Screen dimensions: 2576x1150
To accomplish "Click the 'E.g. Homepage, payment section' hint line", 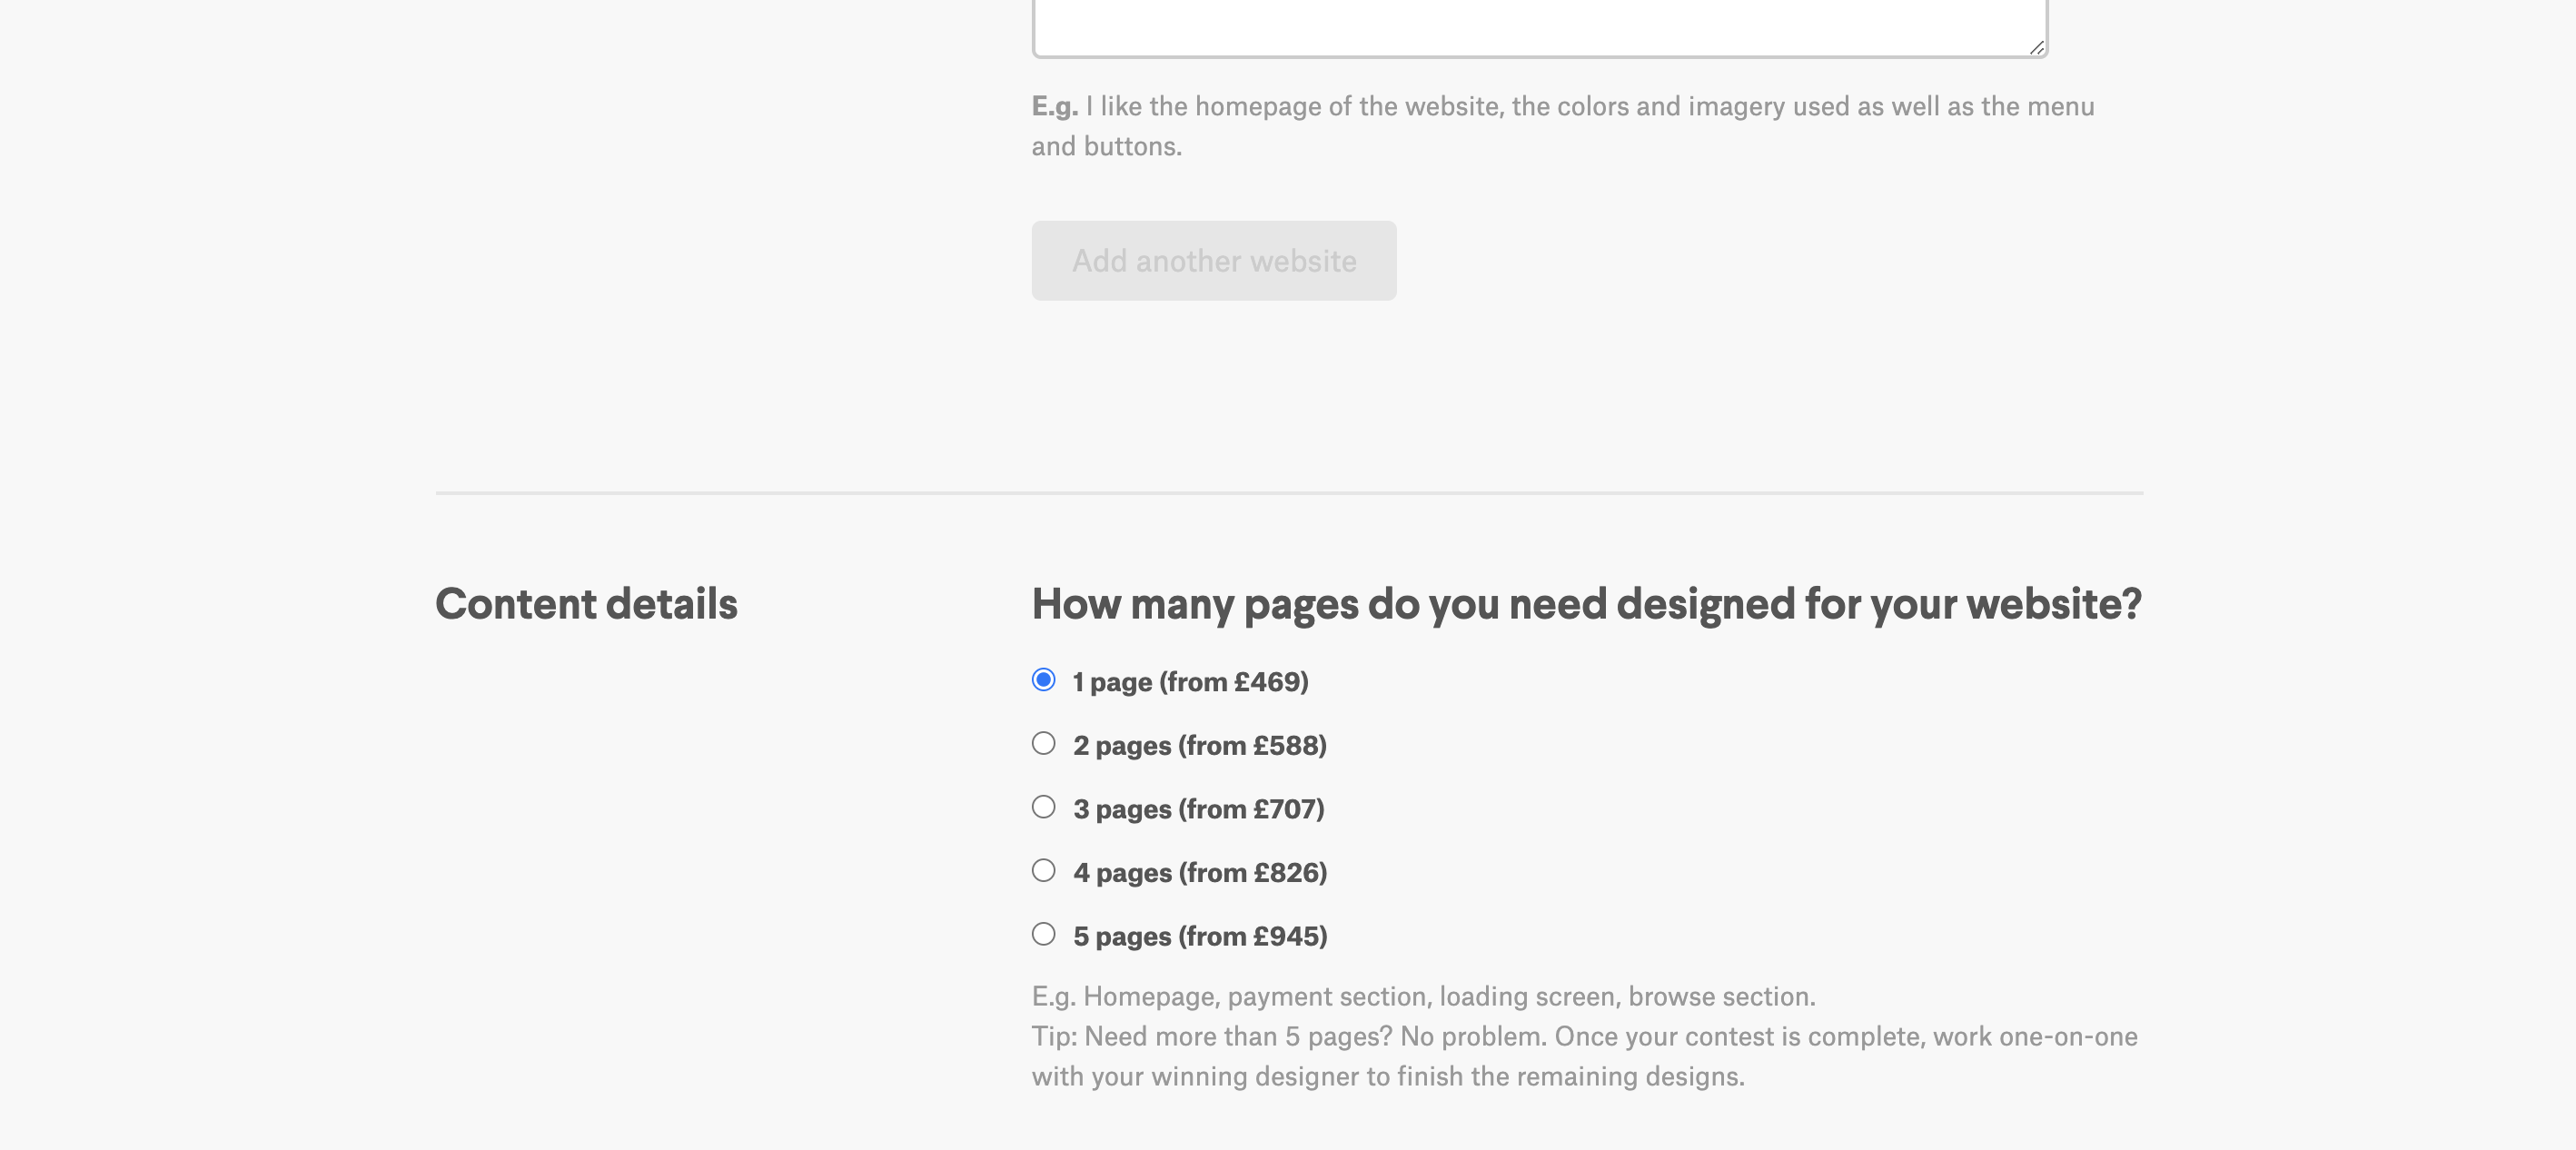I will 1423,997.
